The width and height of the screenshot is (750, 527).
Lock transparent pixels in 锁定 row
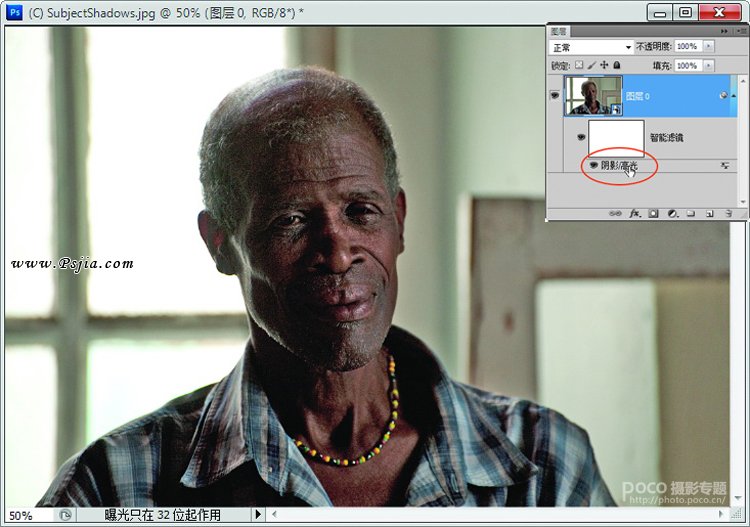point(579,65)
